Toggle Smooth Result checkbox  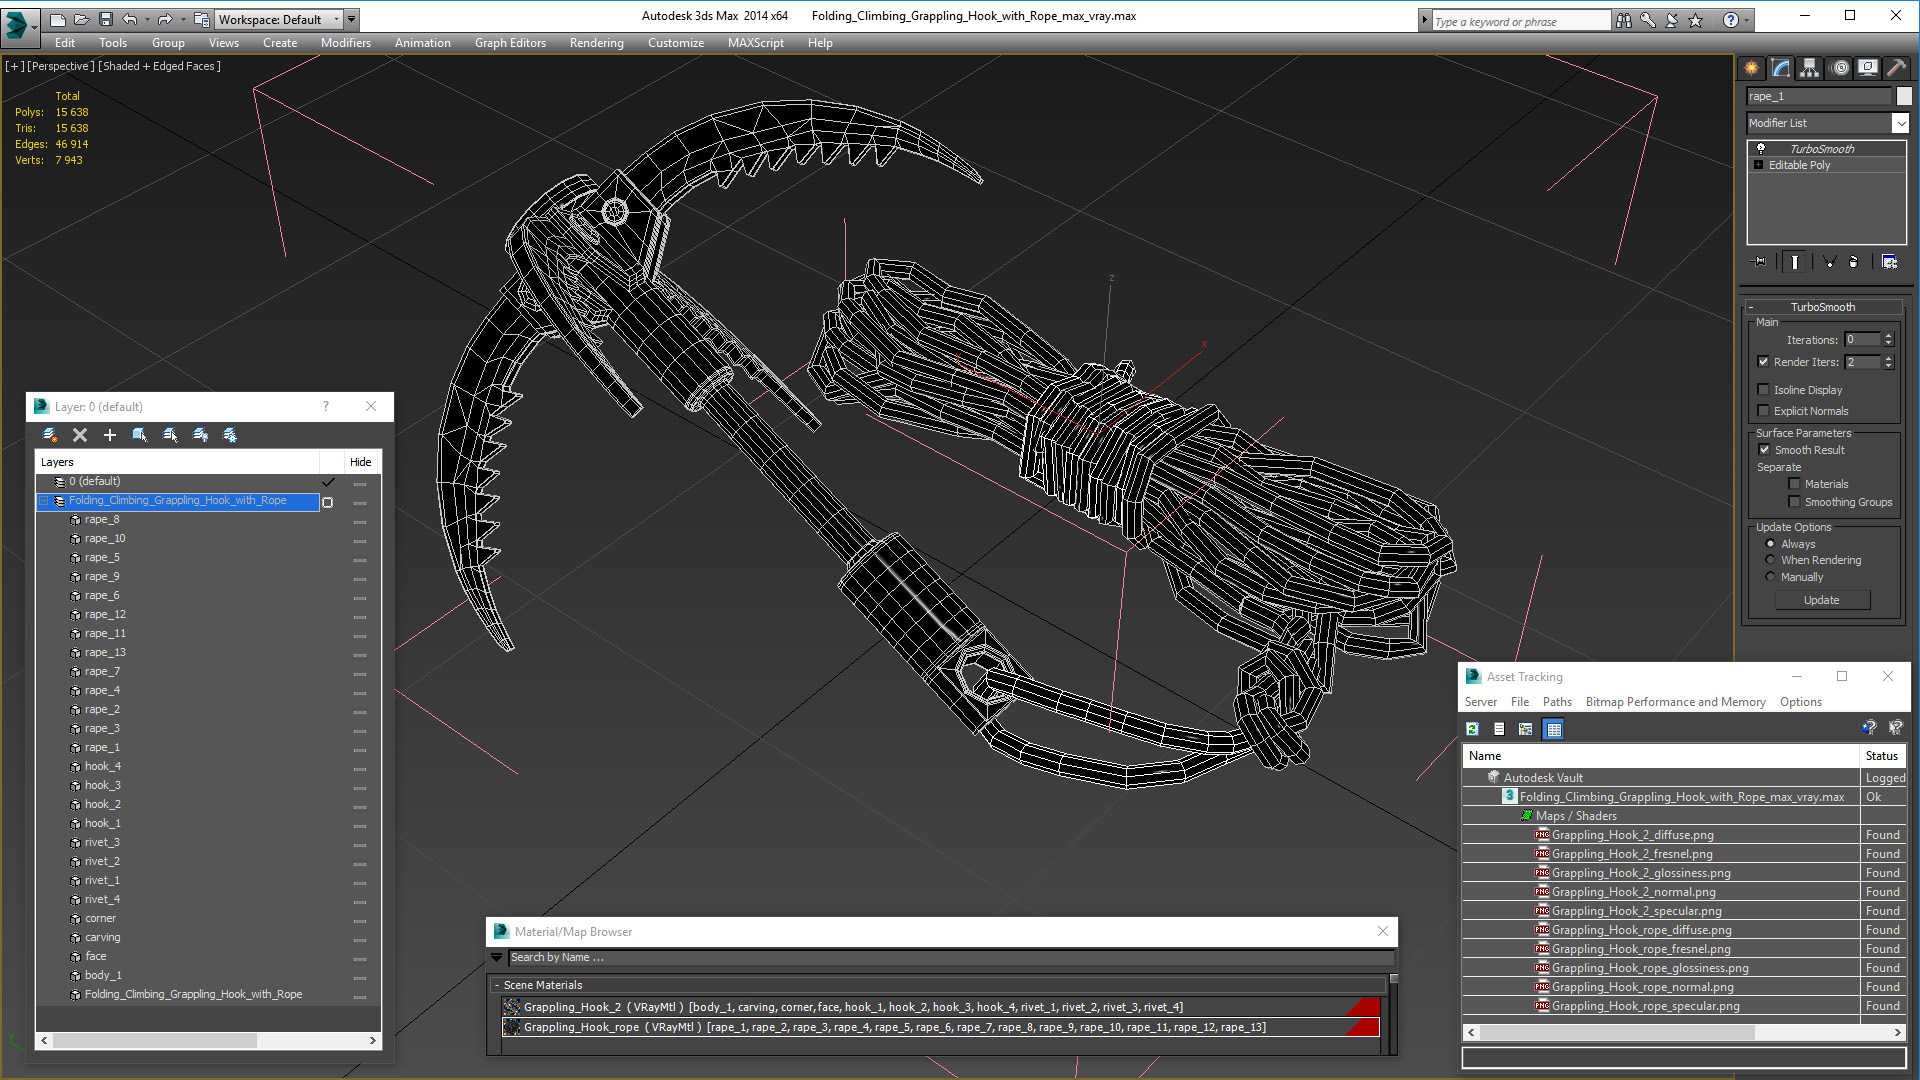(x=1765, y=450)
